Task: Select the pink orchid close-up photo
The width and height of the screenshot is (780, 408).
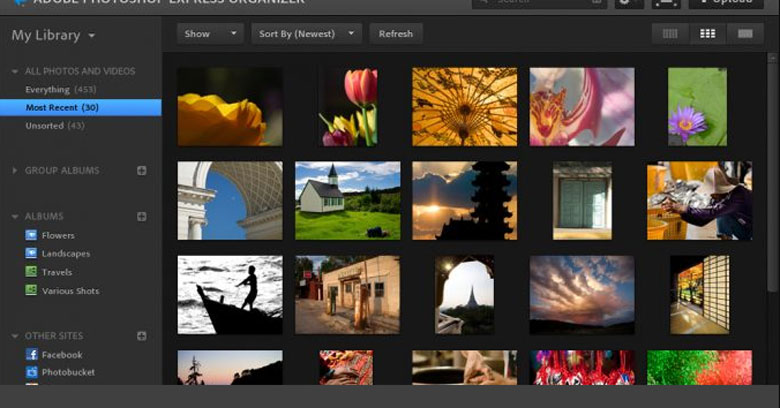Action: click(582, 107)
